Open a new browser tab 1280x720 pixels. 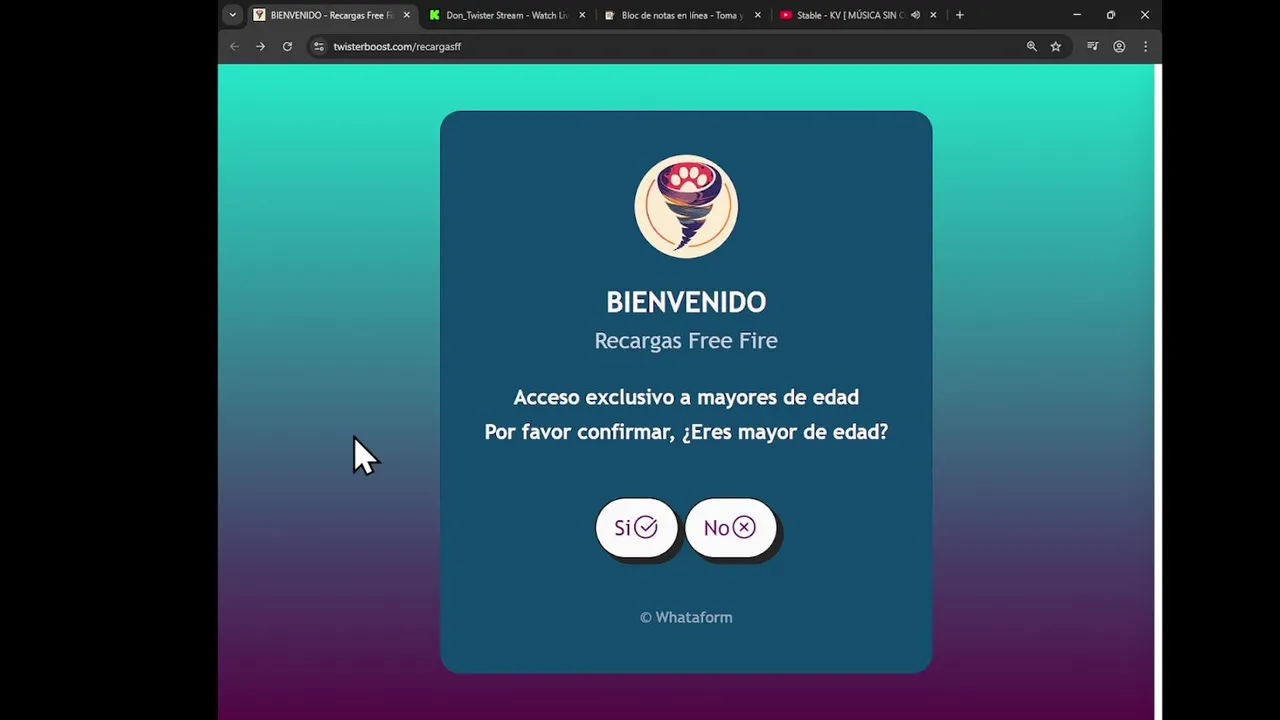tap(959, 15)
